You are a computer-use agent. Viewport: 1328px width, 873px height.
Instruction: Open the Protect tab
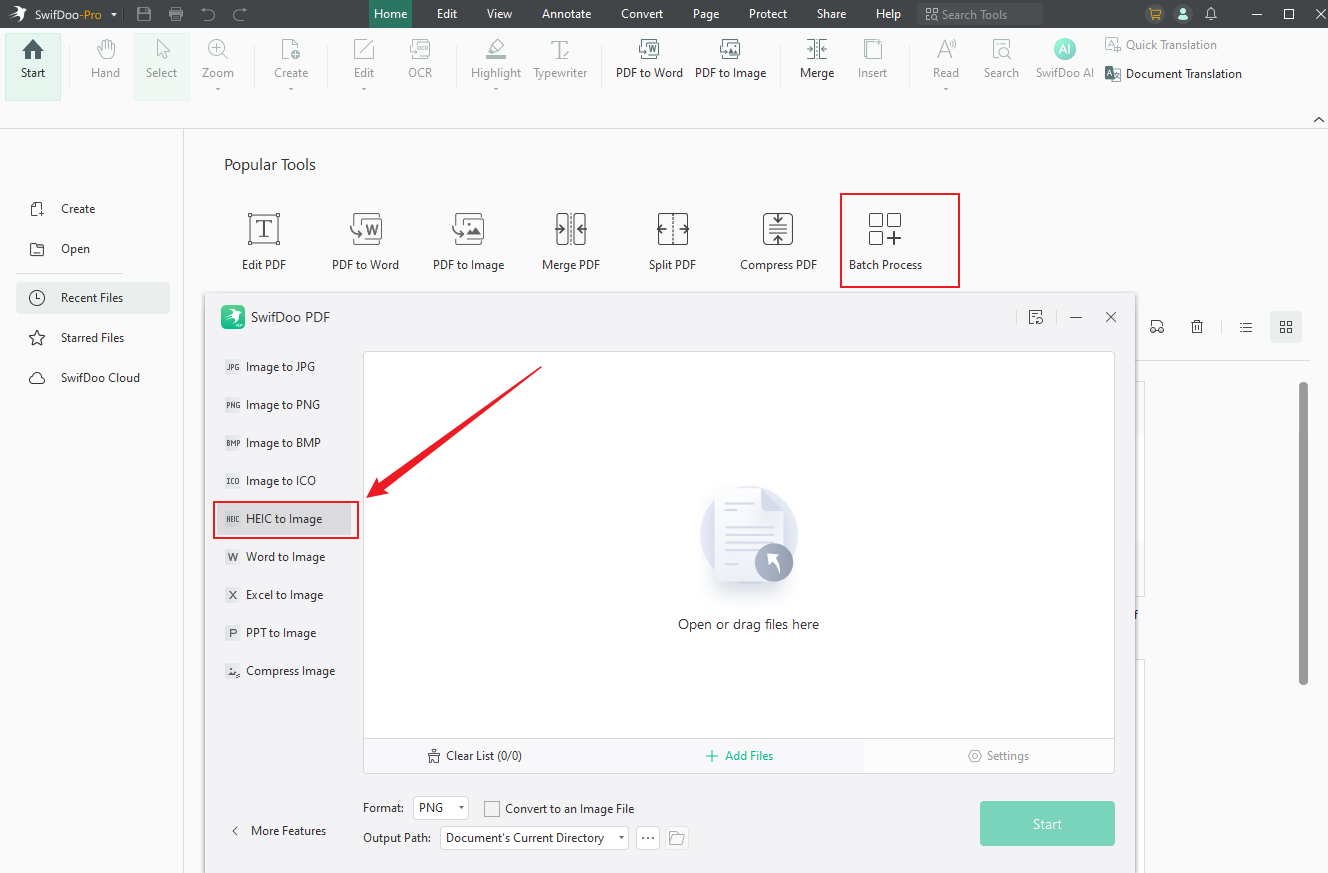(767, 13)
